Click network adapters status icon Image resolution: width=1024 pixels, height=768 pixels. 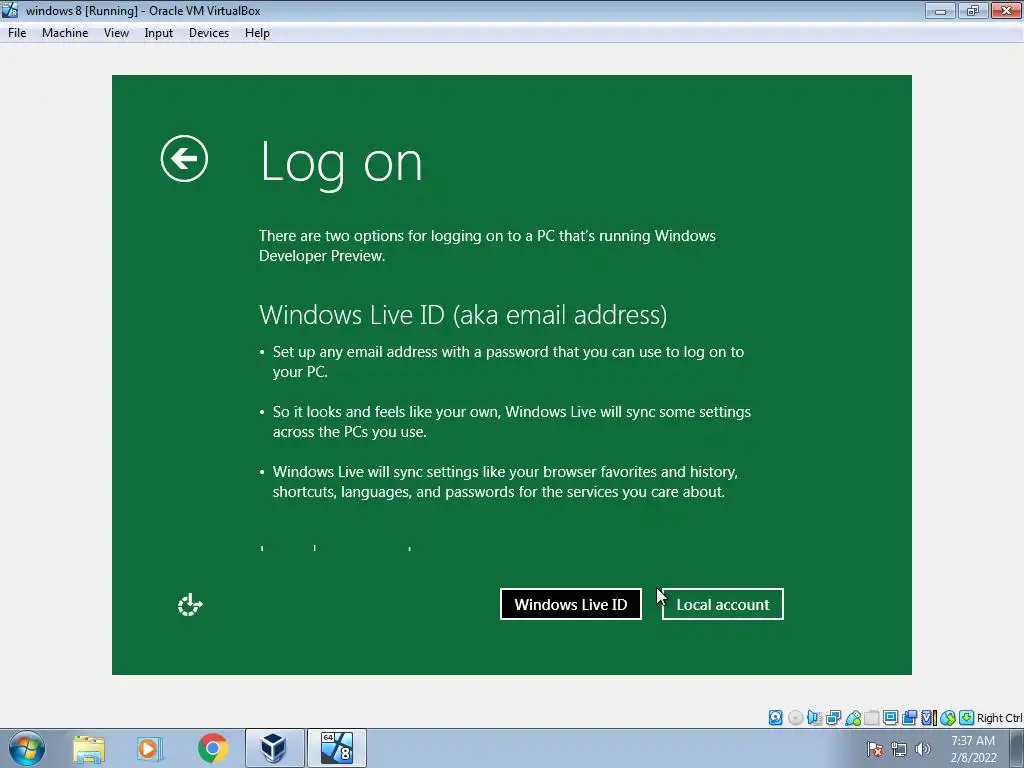tap(833, 718)
